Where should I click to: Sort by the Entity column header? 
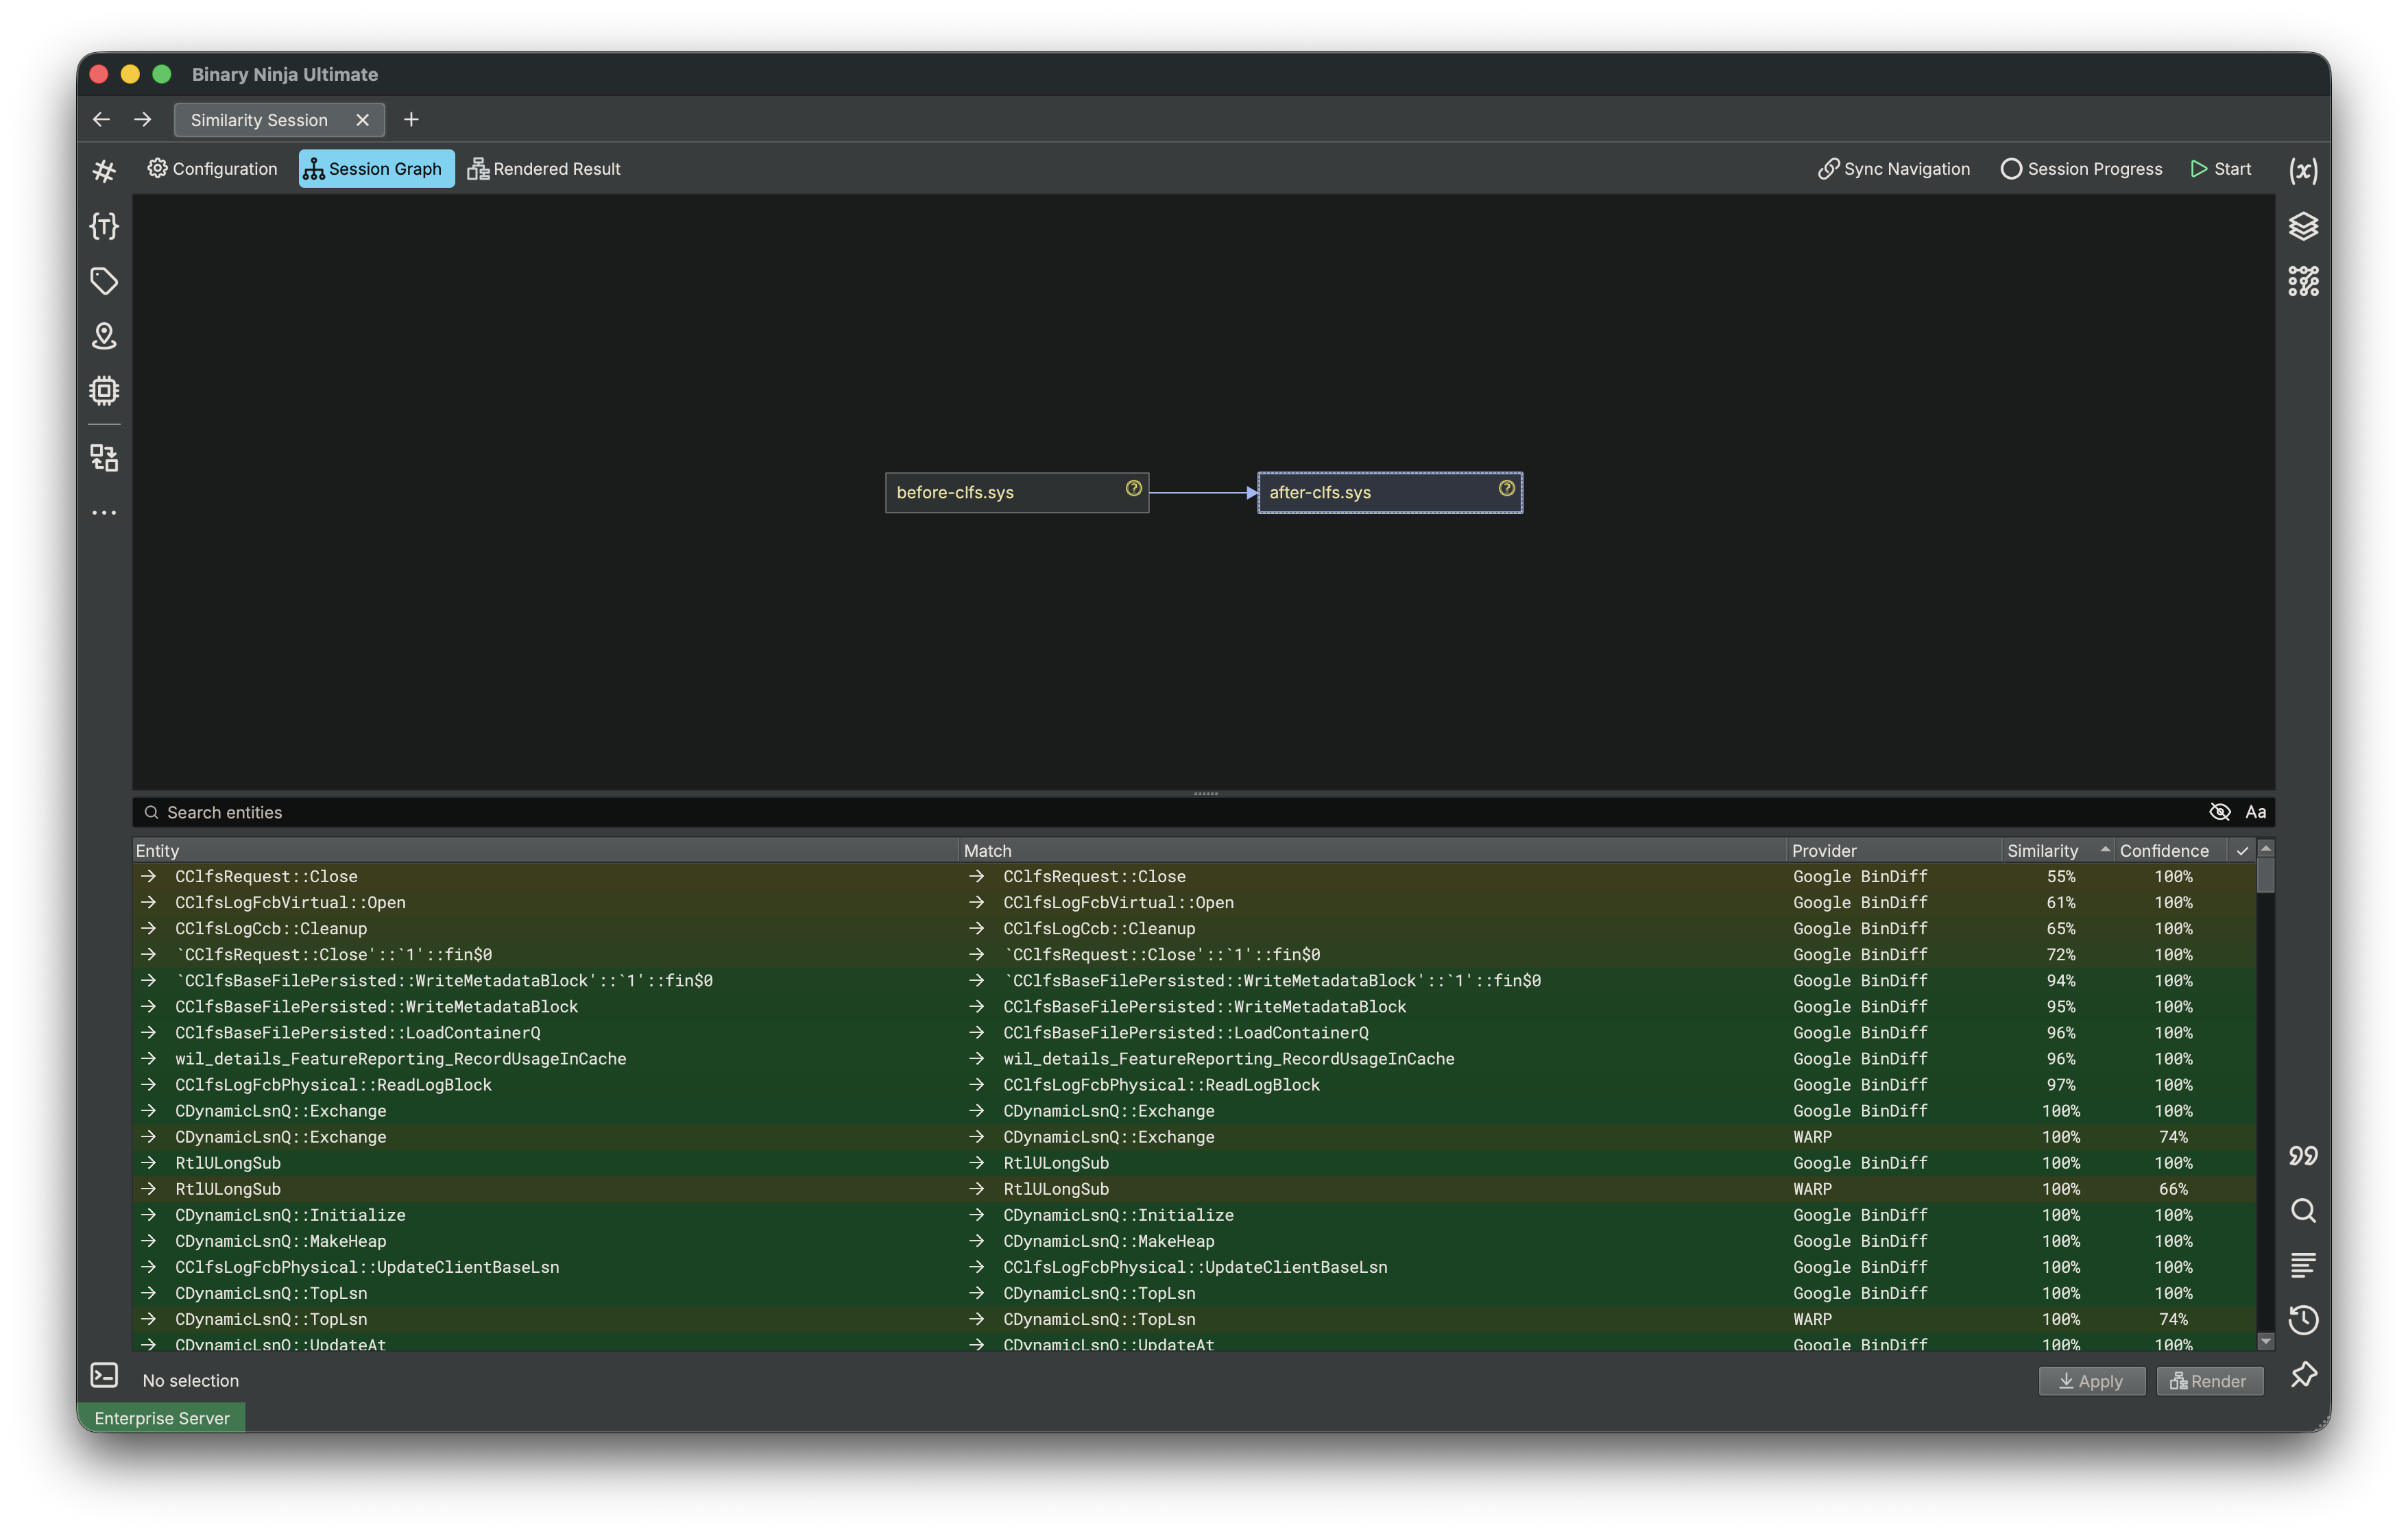545,851
